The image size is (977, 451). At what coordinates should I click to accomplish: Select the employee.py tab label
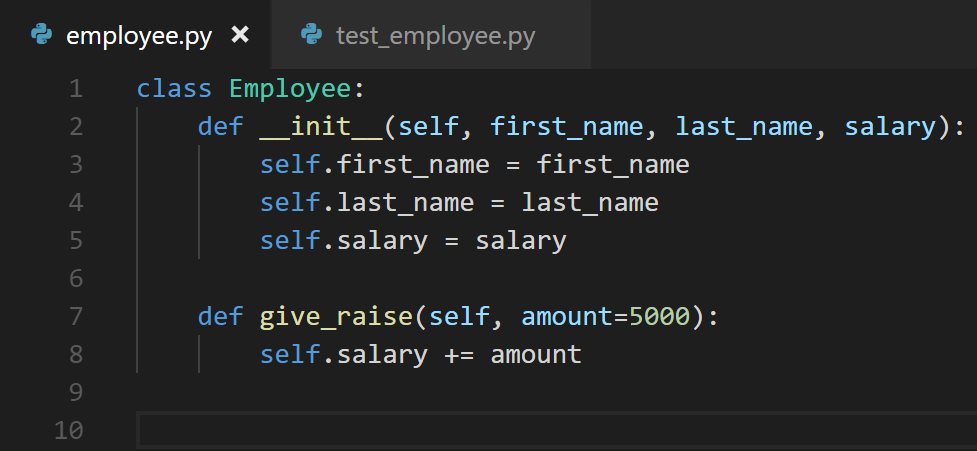pos(139,36)
